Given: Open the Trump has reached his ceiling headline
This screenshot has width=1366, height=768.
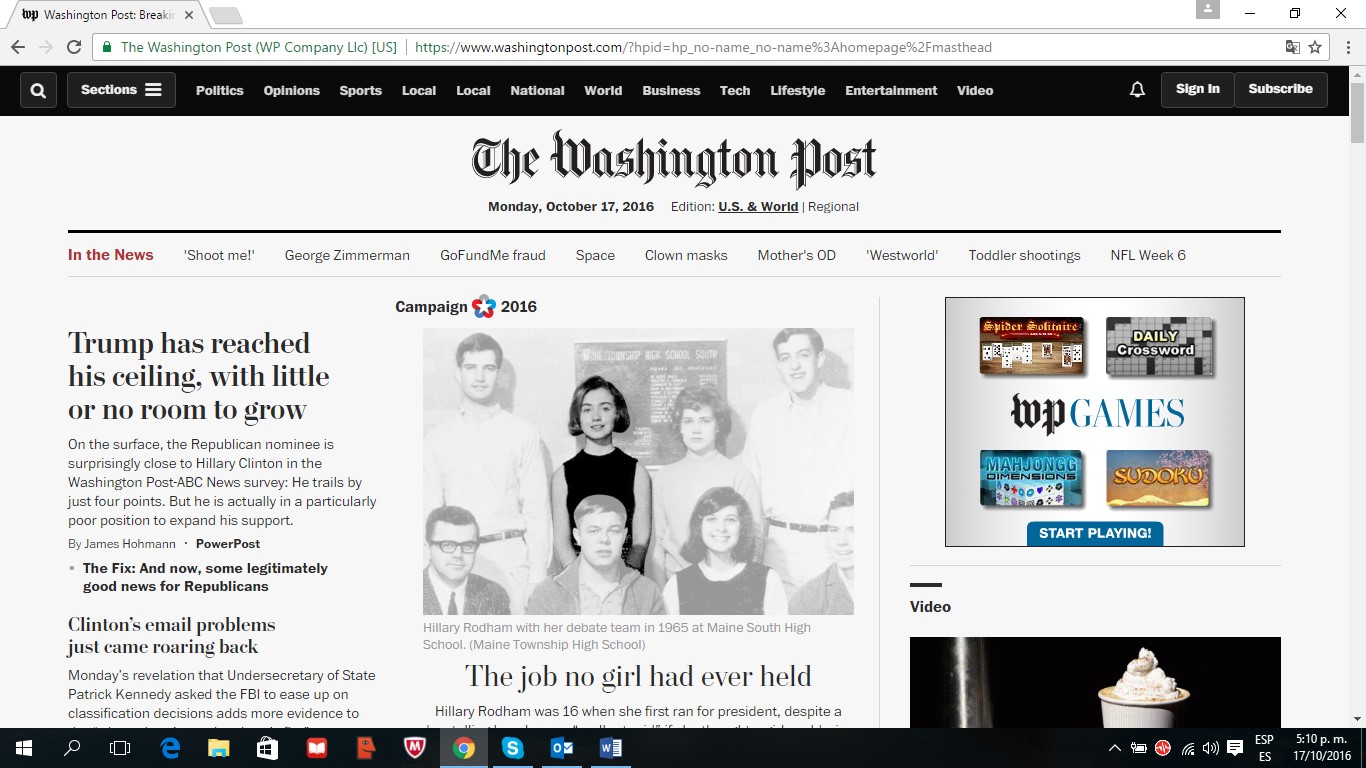Looking at the screenshot, I should click(x=198, y=376).
